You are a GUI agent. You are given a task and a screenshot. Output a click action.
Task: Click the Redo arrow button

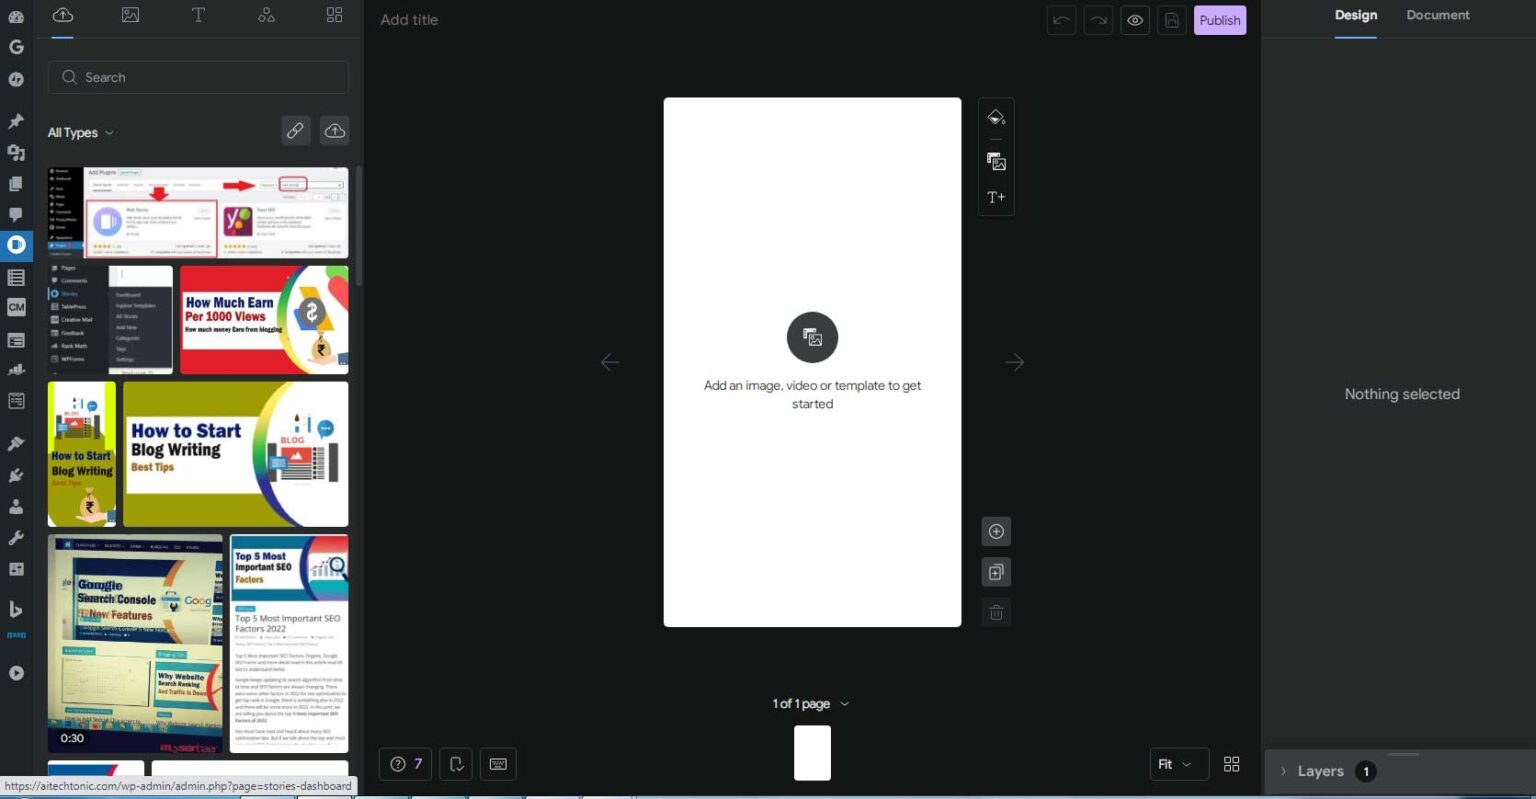click(1098, 20)
